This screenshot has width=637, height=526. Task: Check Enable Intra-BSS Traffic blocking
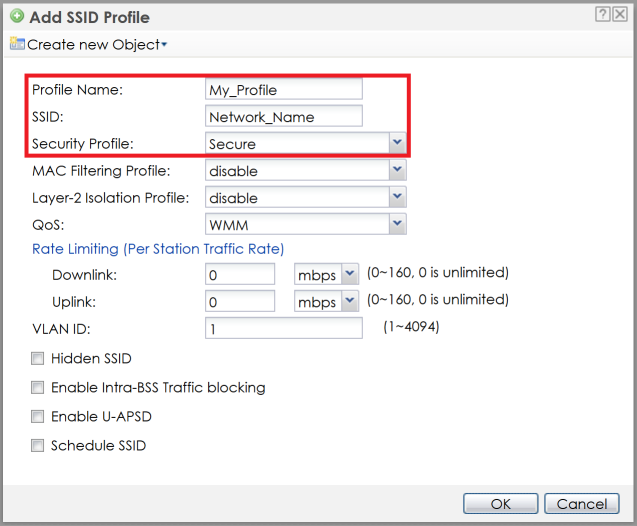coord(37,387)
